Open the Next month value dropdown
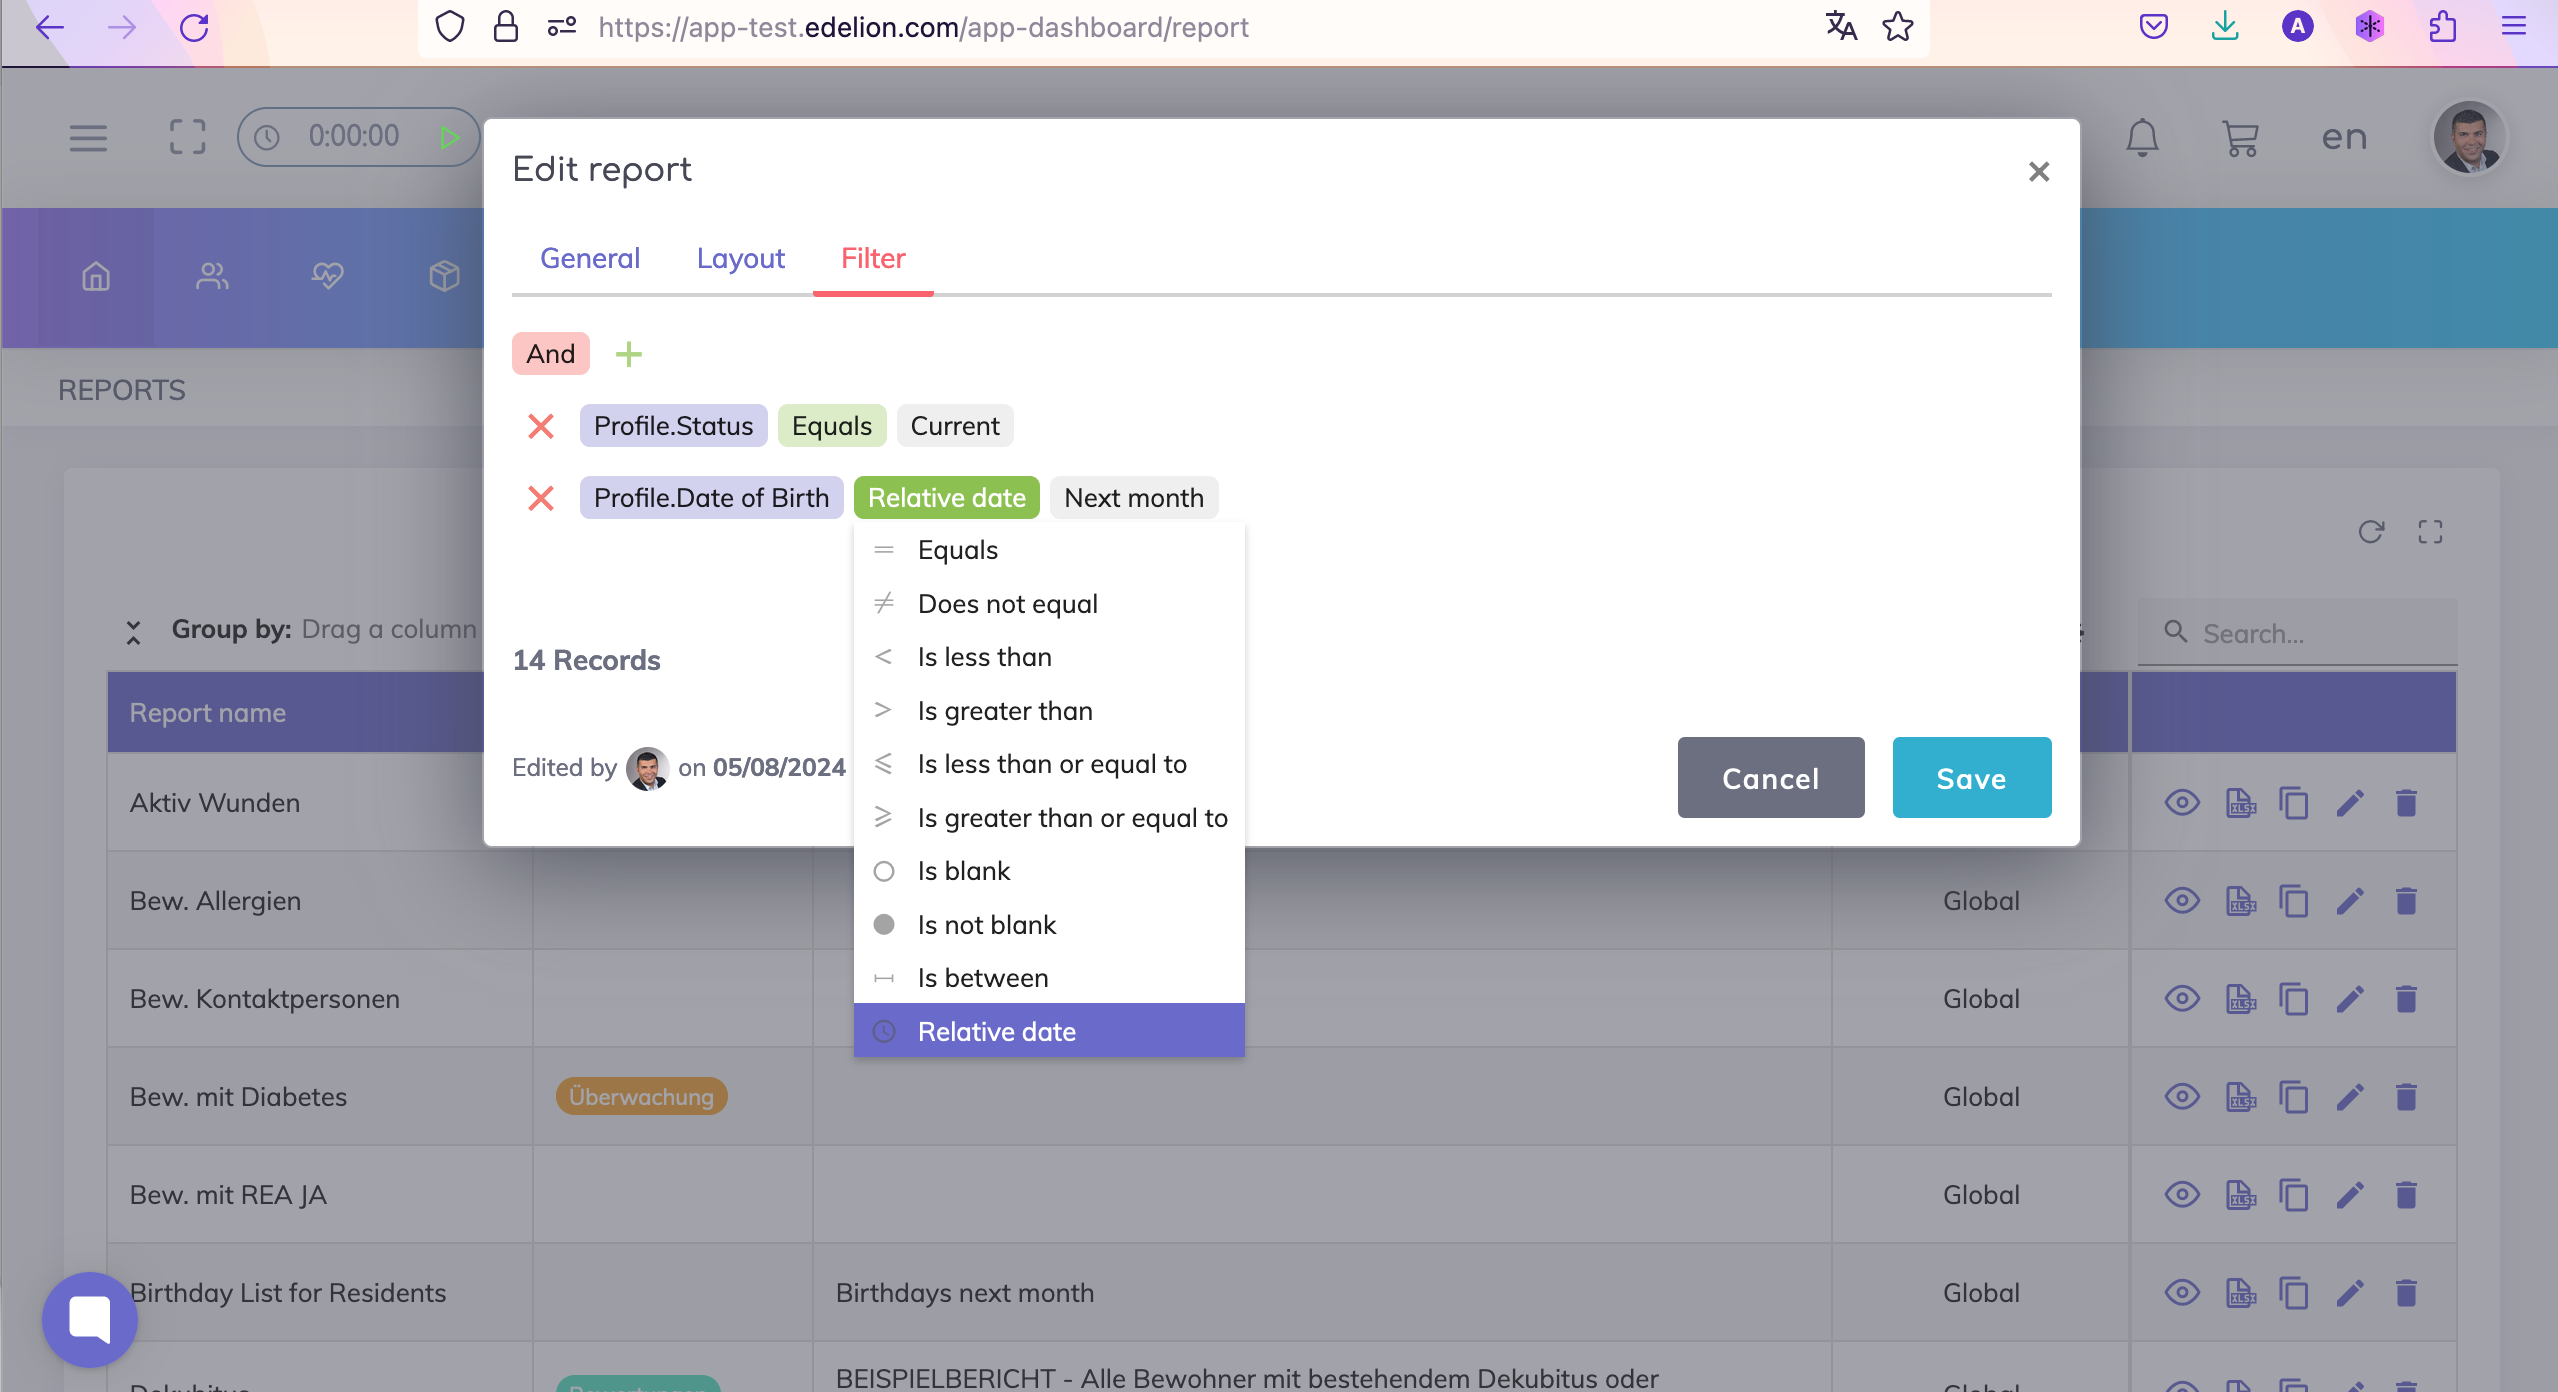Image resolution: width=2558 pixels, height=1392 pixels. (1133, 498)
